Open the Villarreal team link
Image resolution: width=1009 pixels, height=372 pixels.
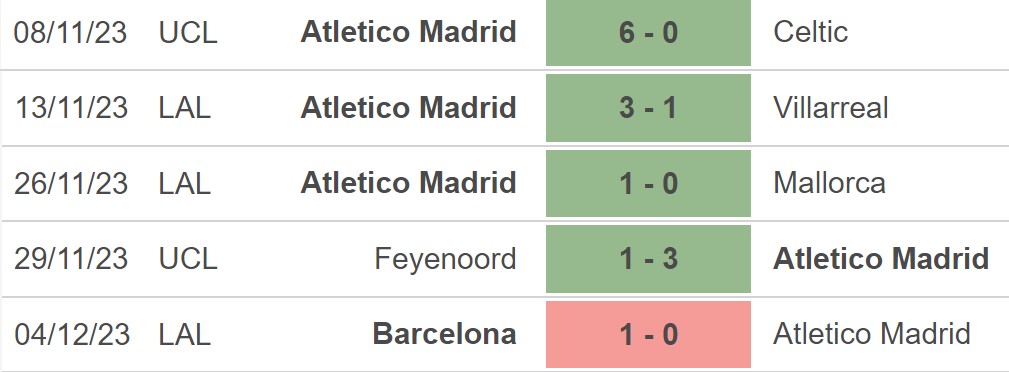click(x=831, y=107)
